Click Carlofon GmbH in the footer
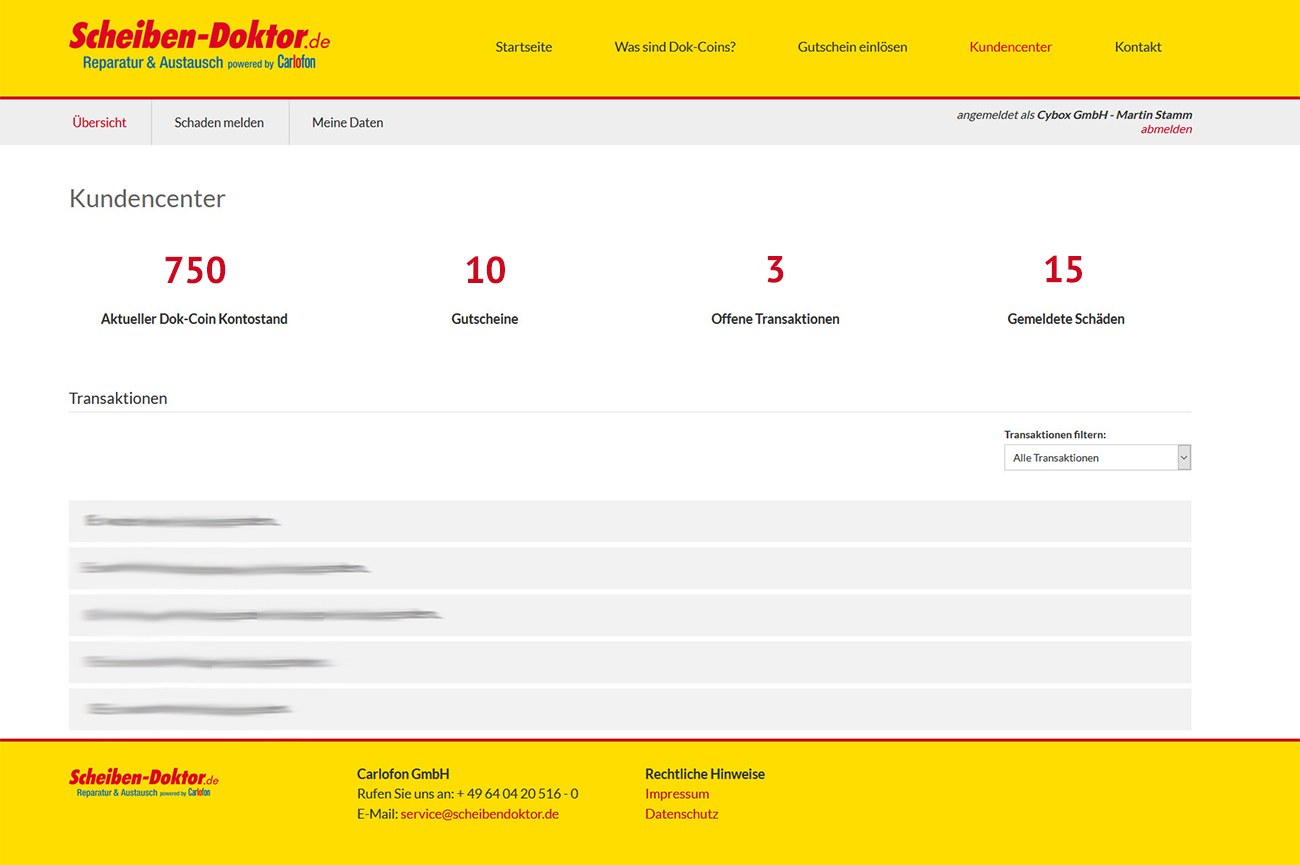 pos(403,774)
